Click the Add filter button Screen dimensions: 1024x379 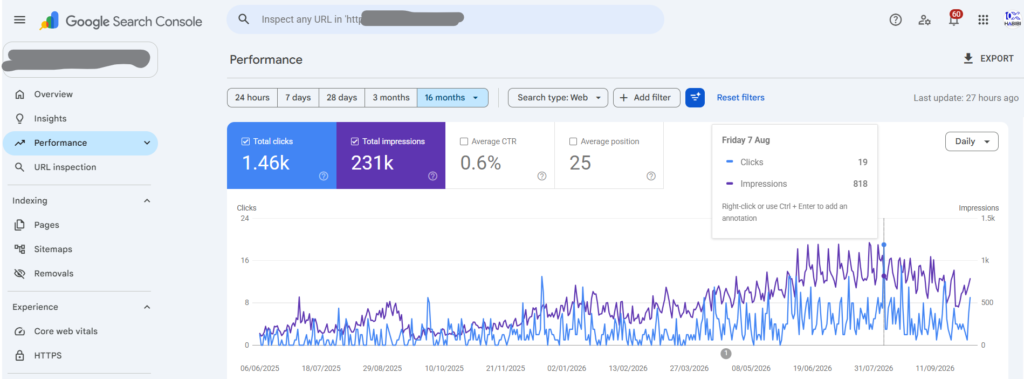pos(647,97)
